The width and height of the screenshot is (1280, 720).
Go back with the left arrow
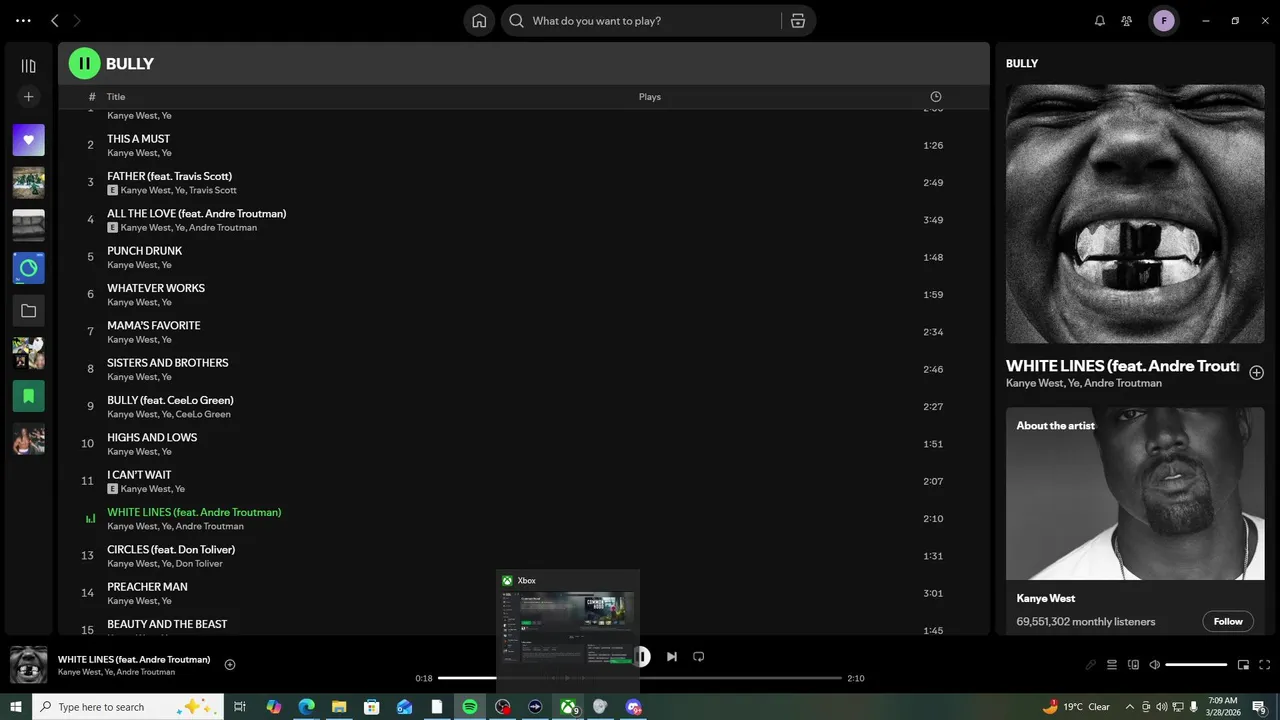coord(55,20)
